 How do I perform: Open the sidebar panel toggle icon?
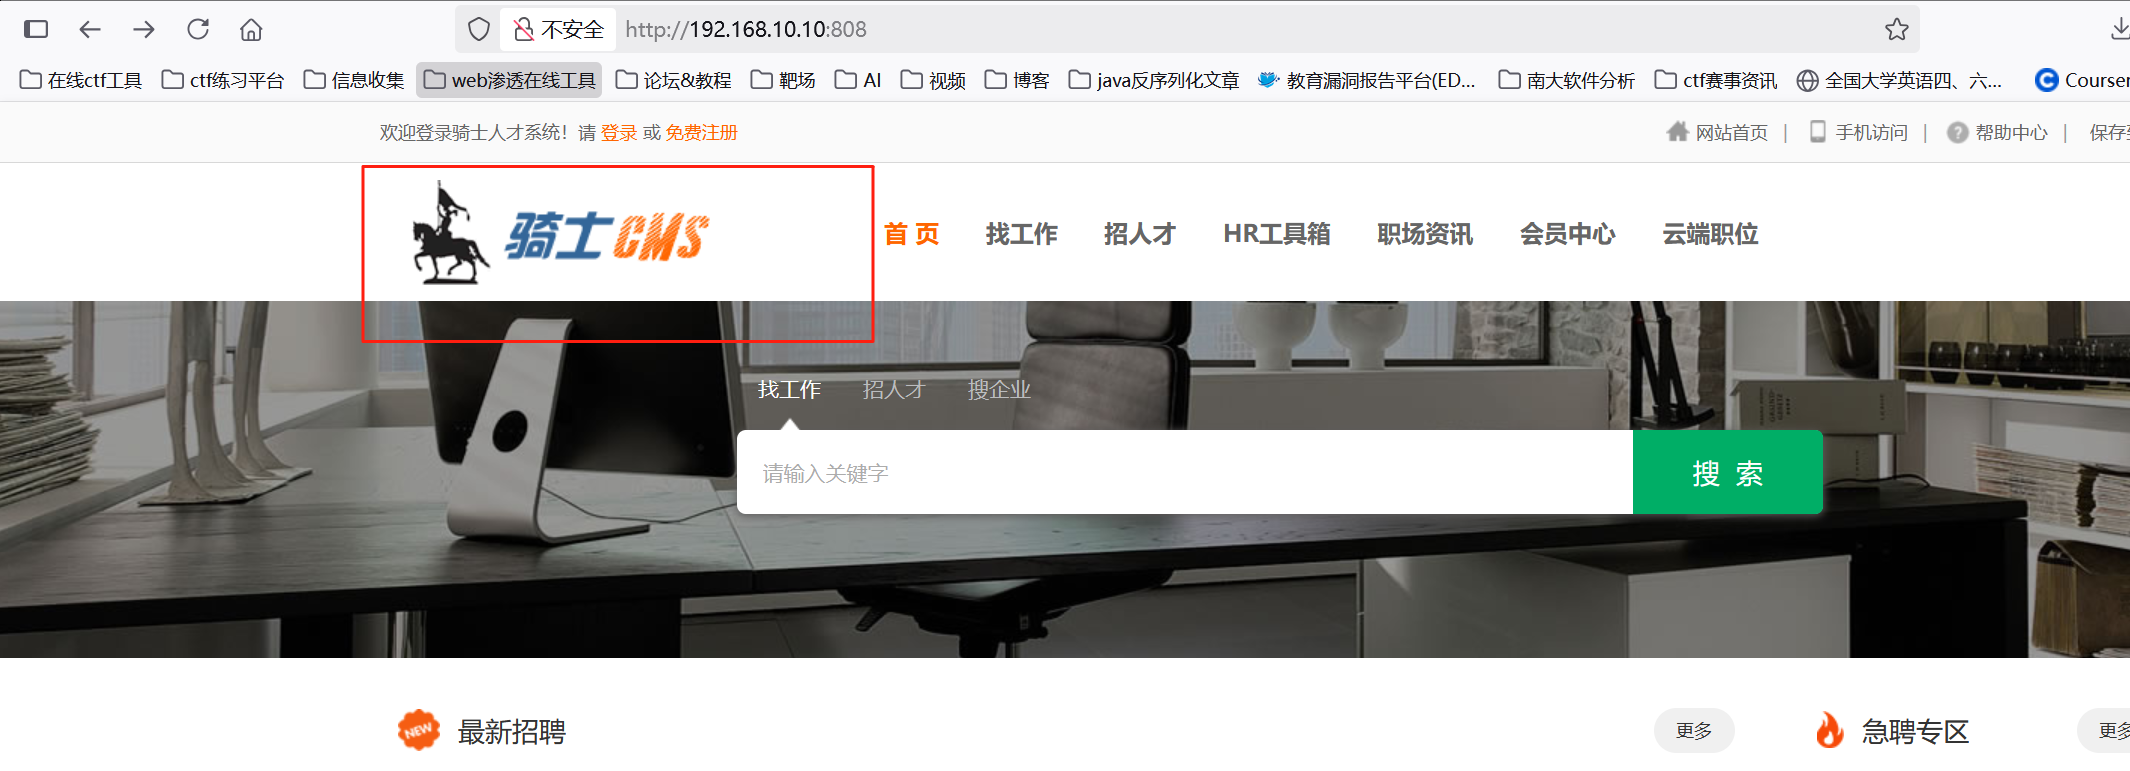click(36, 29)
